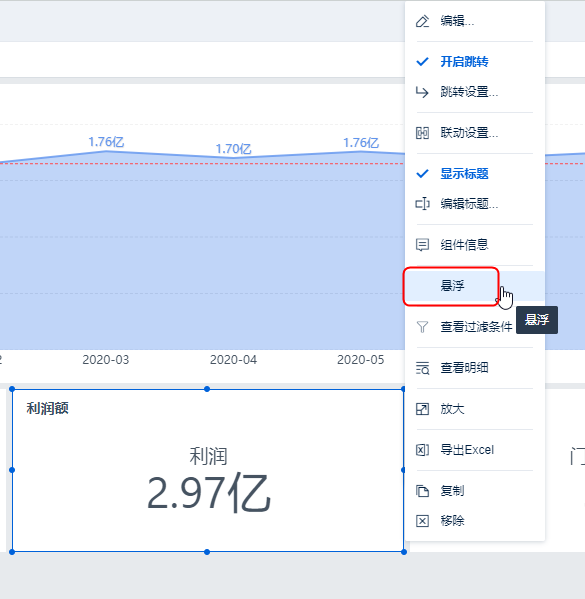The image size is (585, 599).
Task: Choose 查看过滤条件 in the menu
Action: pyautogui.click(x=475, y=327)
